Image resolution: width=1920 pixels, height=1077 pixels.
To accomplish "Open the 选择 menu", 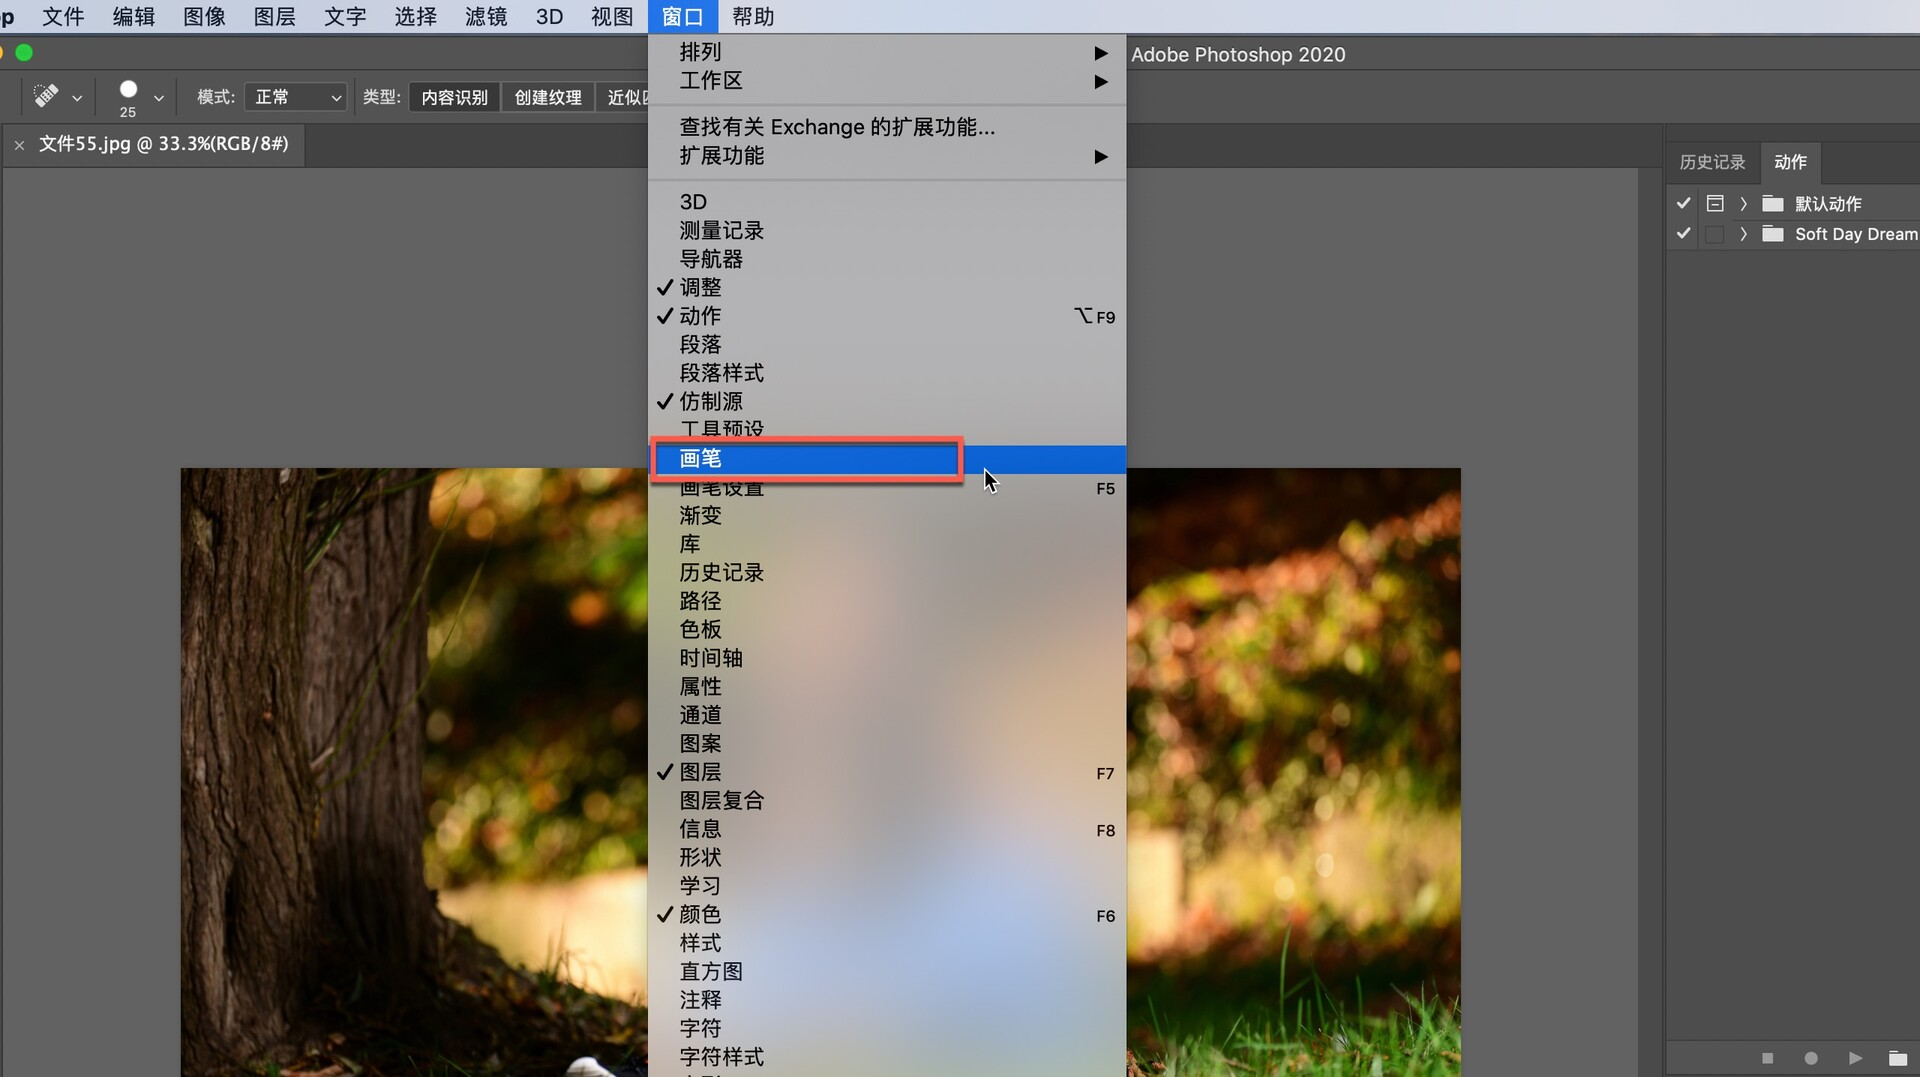I will (416, 17).
